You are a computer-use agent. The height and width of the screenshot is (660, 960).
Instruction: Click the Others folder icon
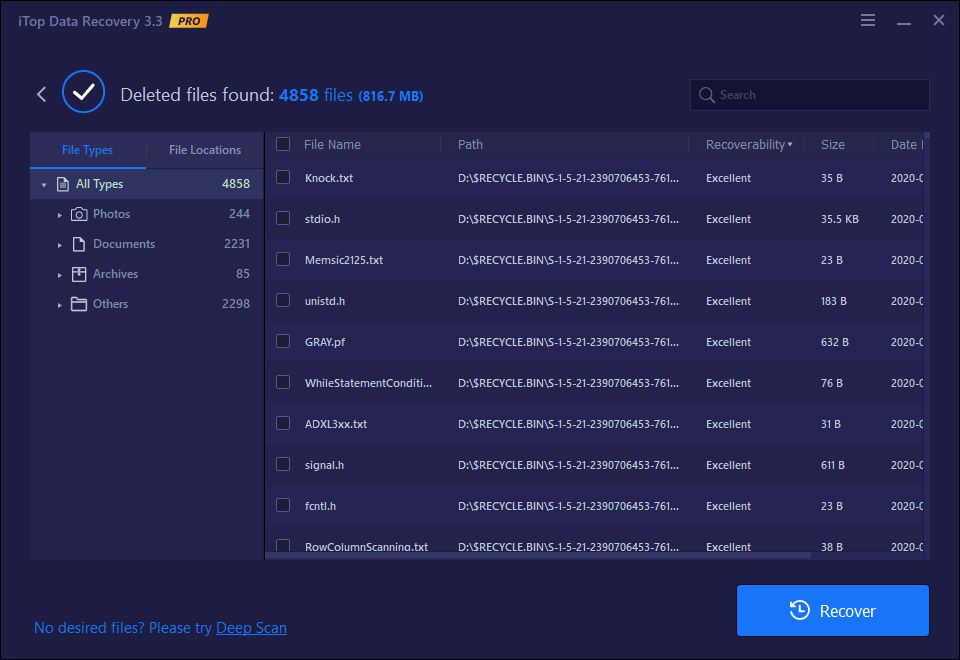coord(79,304)
